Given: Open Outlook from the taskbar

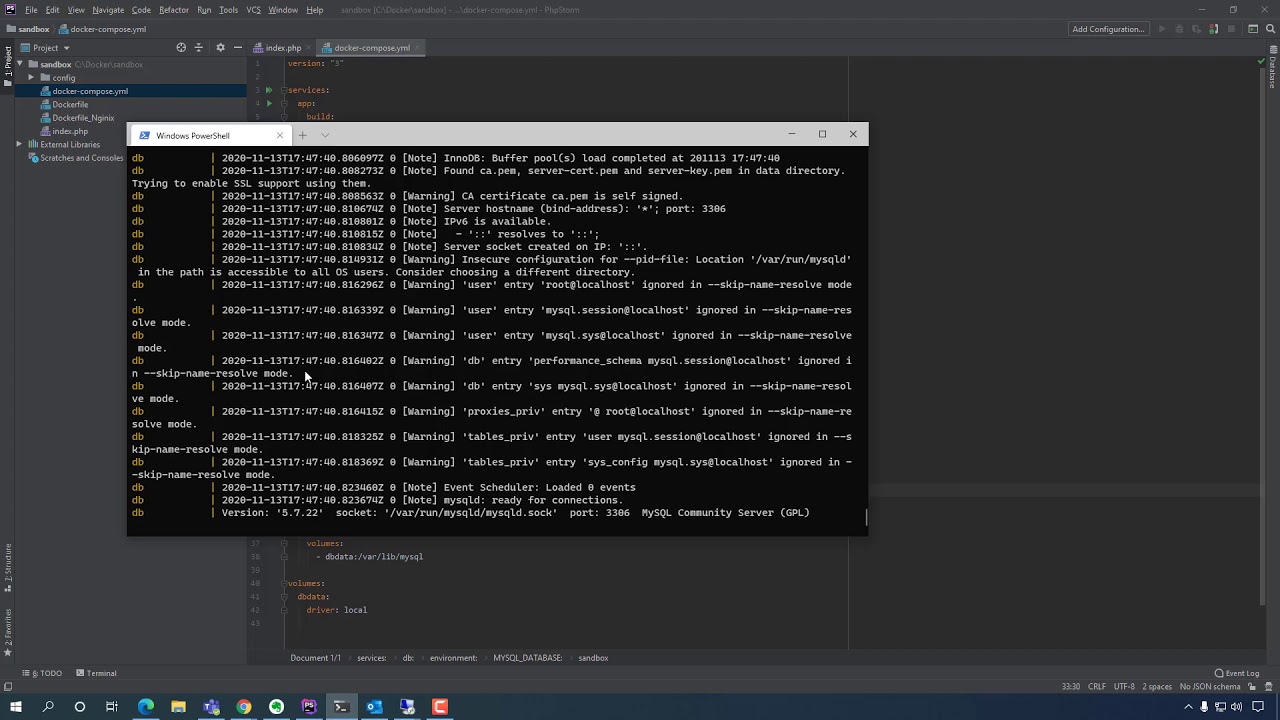Looking at the screenshot, I should tap(374, 707).
